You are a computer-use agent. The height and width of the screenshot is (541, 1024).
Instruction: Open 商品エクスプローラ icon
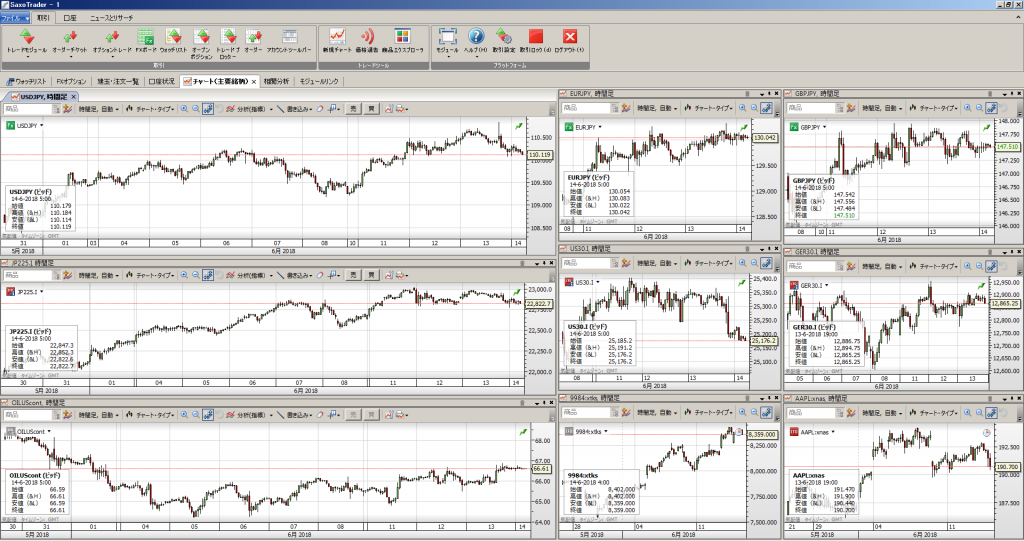(401, 40)
